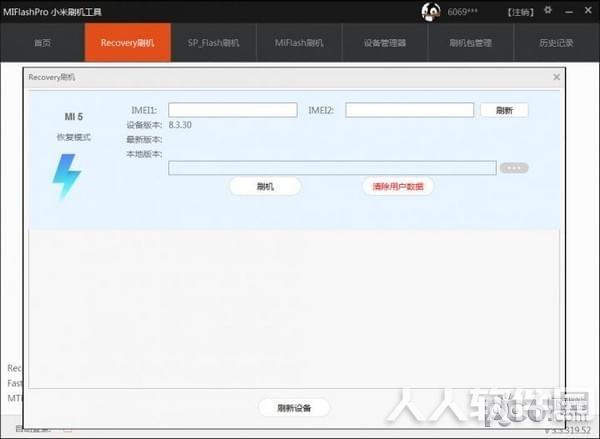
Task: Browse for package with ellipsis button
Action: click(514, 168)
